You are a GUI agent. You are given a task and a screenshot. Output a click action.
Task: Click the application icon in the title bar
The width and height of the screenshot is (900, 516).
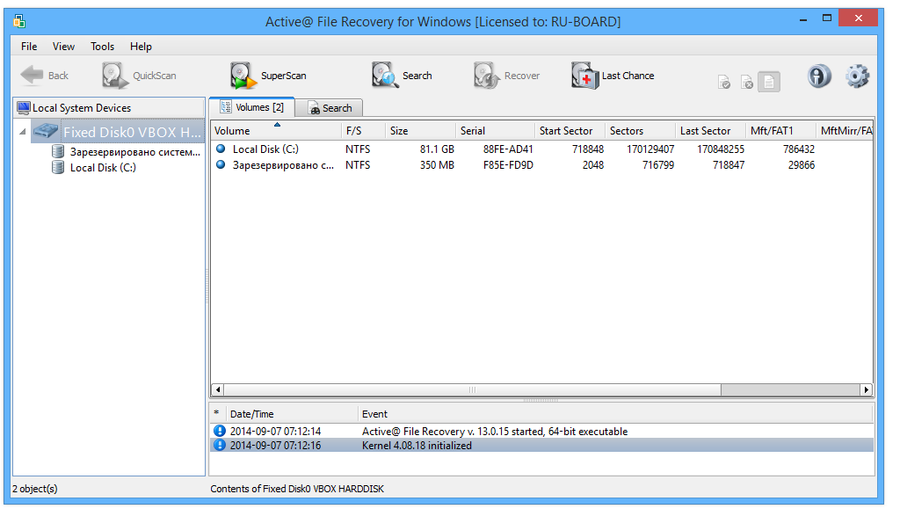pyautogui.click(x=20, y=21)
